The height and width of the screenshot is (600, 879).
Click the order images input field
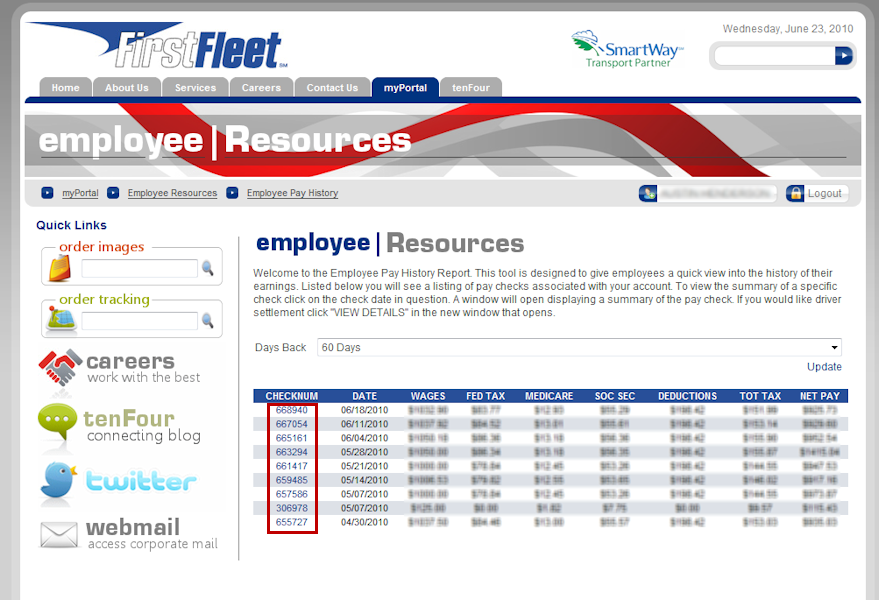pos(139,268)
